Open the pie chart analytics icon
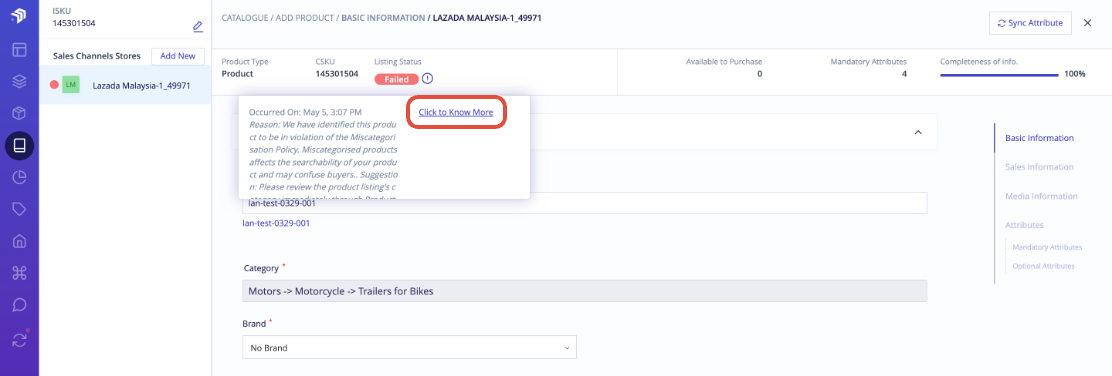 point(19,177)
